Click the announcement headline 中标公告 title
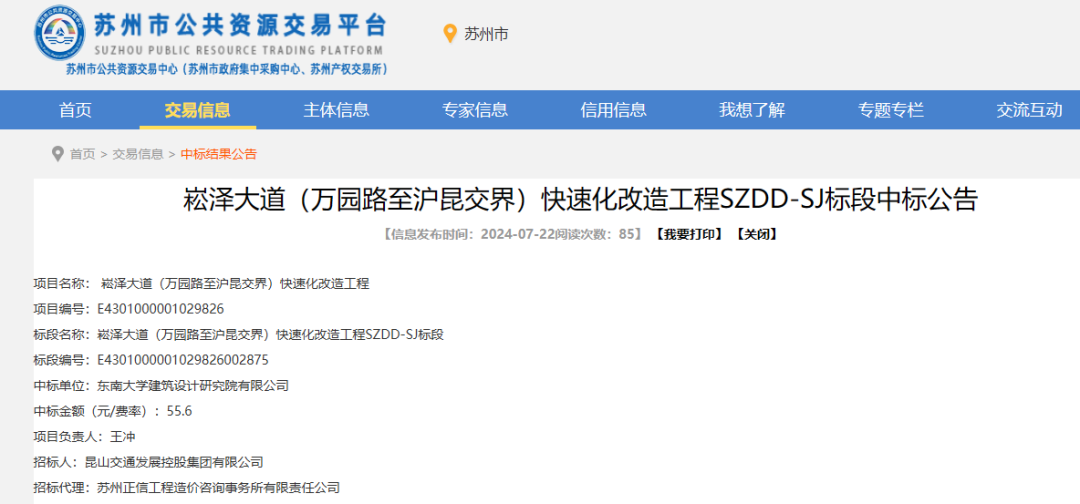The width and height of the screenshot is (1080, 504). (x=579, y=199)
